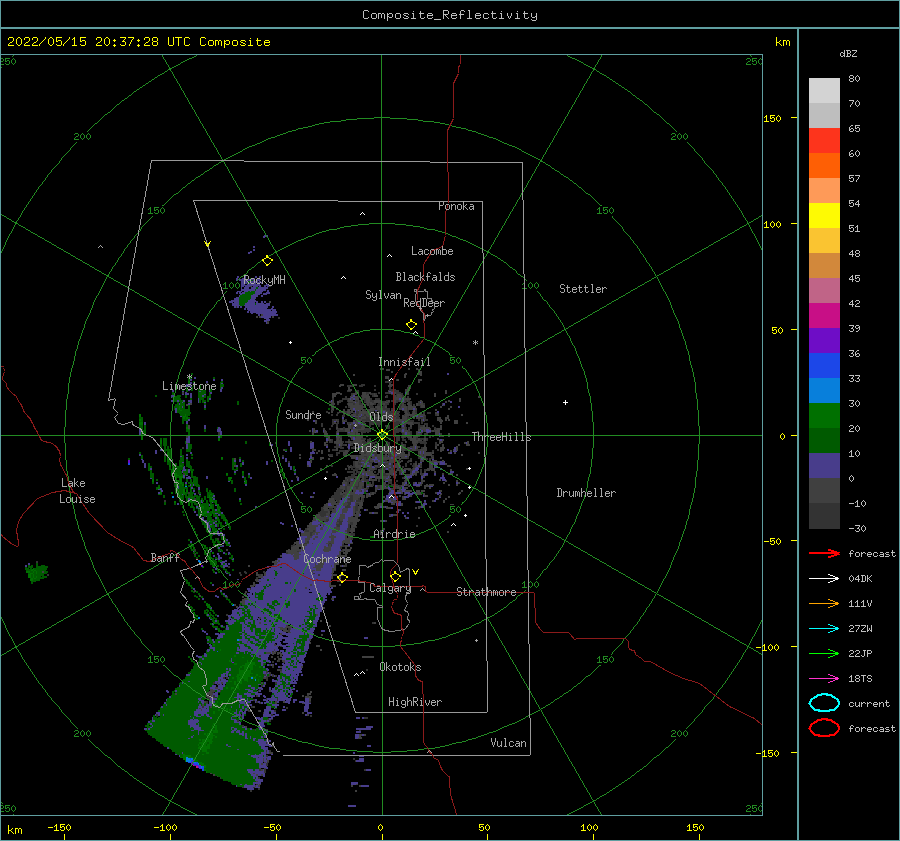
Task: Select the yellow 54 dBZ color swatch
Action: click(824, 215)
